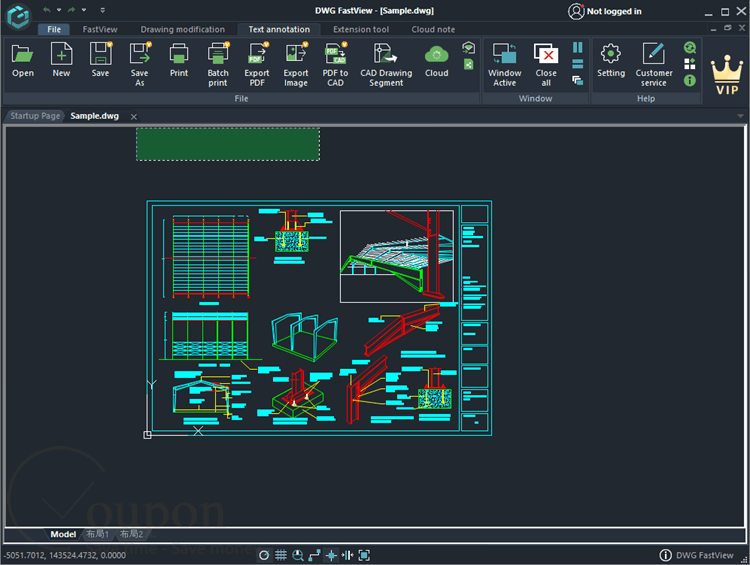Screen dimensions: 750x565
Task: Expand the undo history dropdown arrow
Action: pyautogui.click(x=59, y=10)
